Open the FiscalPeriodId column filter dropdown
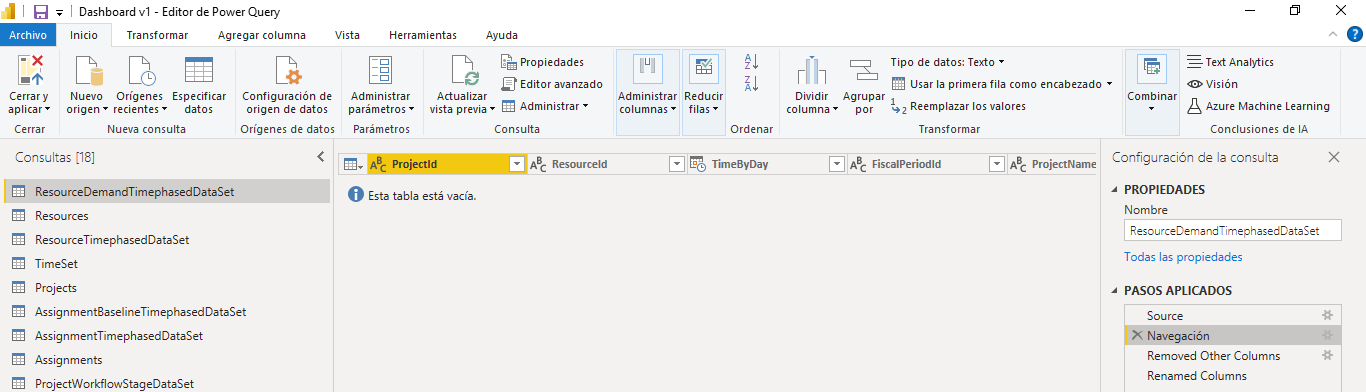 click(996, 165)
